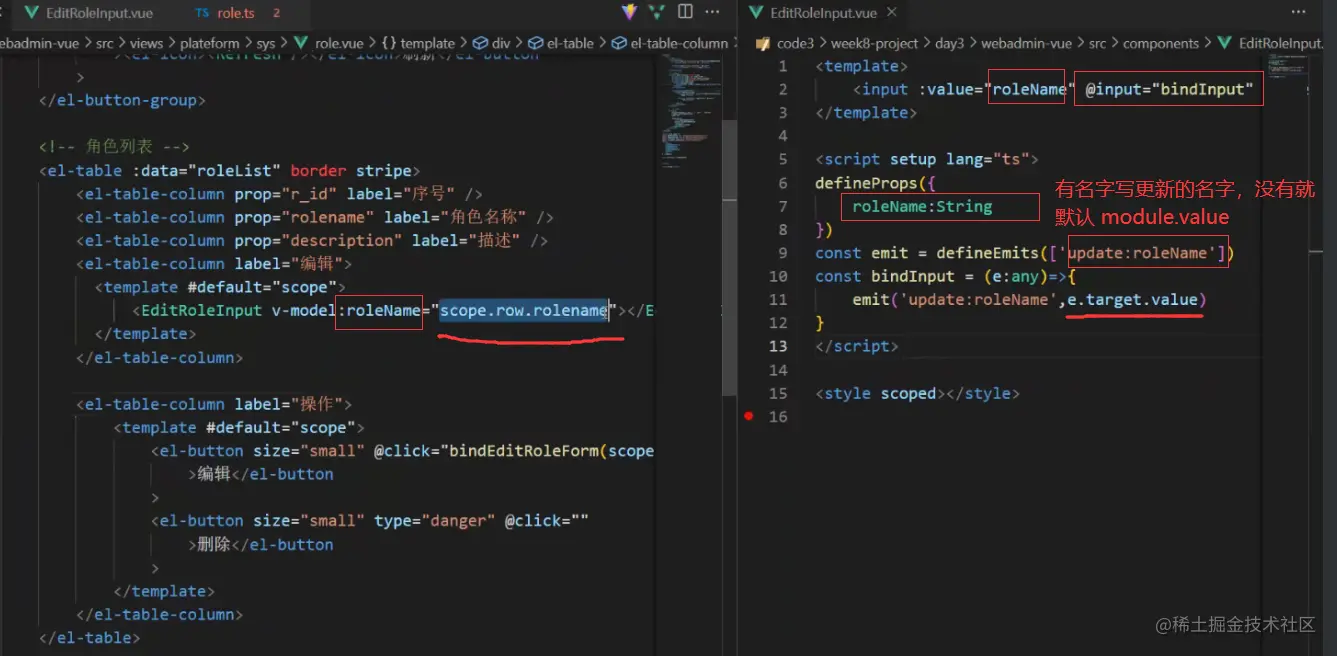This screenshot has height=656, width=1337.
Task: Click '</el-button-group>' closing tag
Action: (123, 100)
